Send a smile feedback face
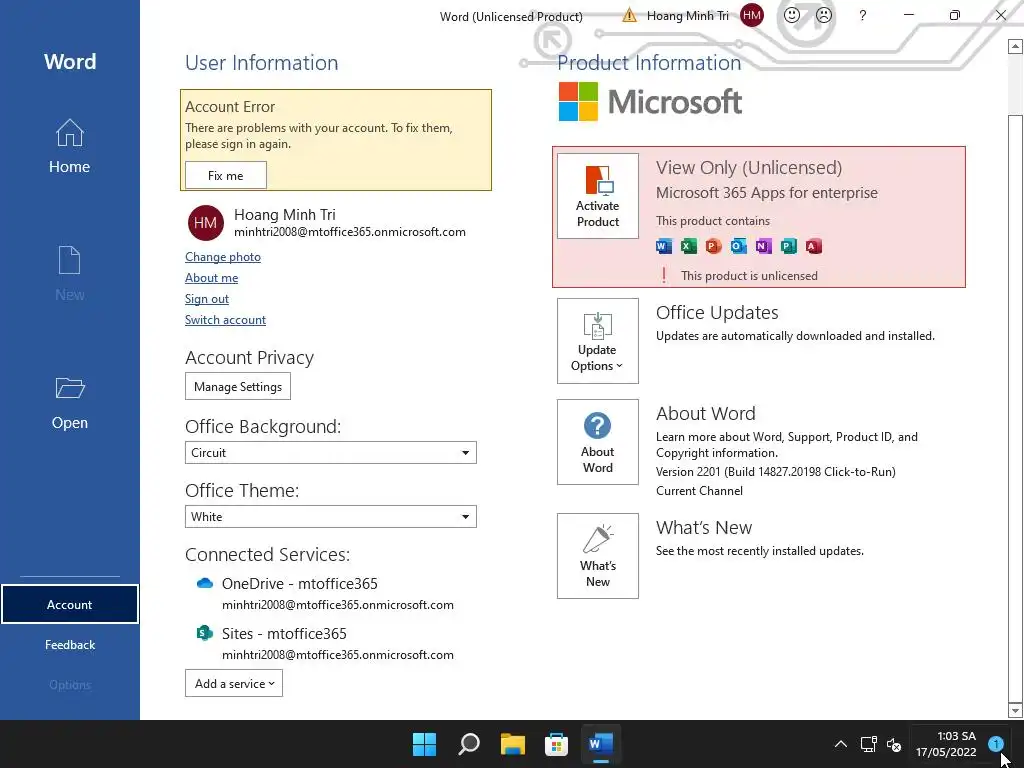 (792, 15)
